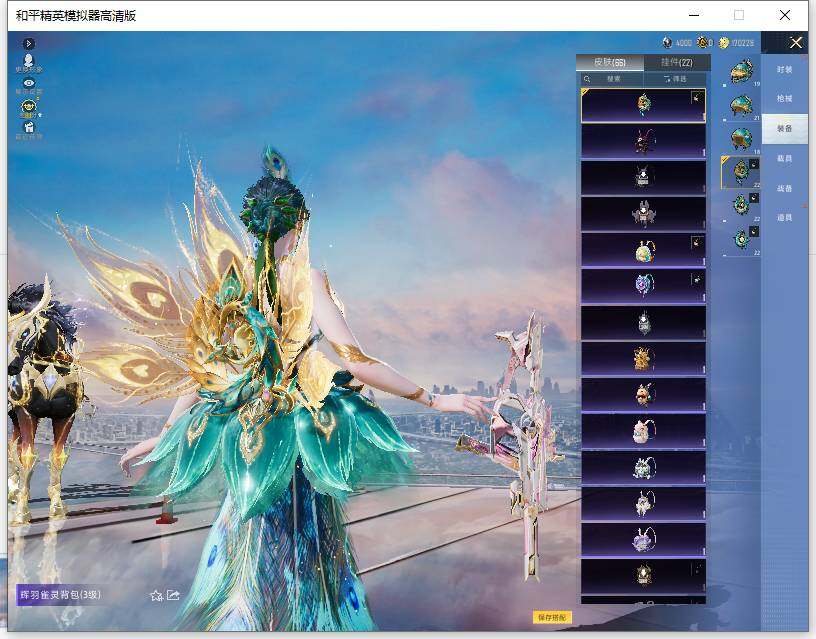
Task: Select the purple ring-shaped backpack skin
Action: (x=643, y=286)
